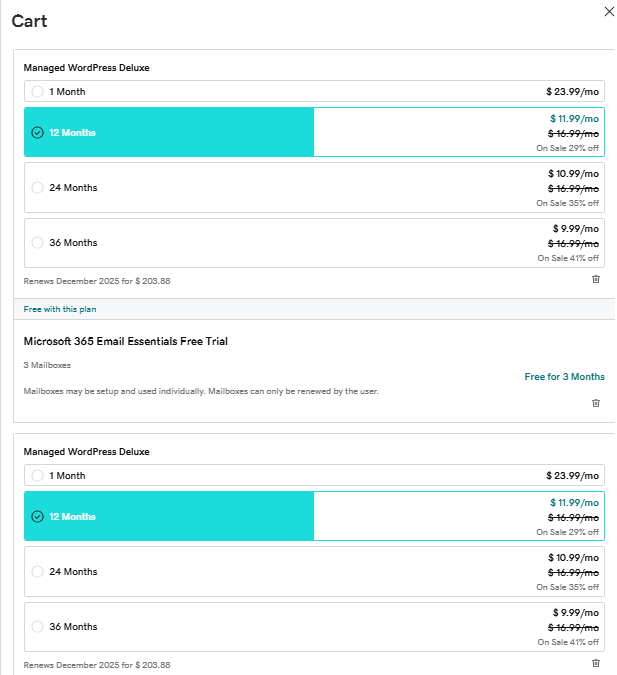Select 12 Months radio in second Managed WordPress Deluxe
617x675 pixels.
point(37,517)
